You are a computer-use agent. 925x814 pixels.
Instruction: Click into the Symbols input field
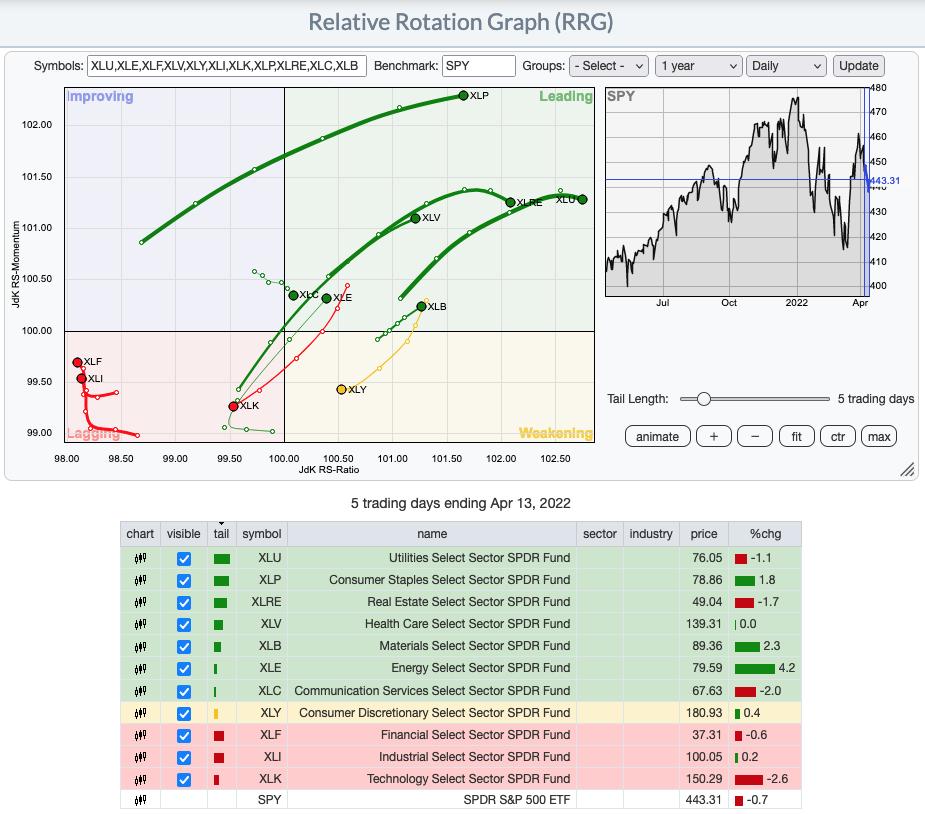[227, 66]
